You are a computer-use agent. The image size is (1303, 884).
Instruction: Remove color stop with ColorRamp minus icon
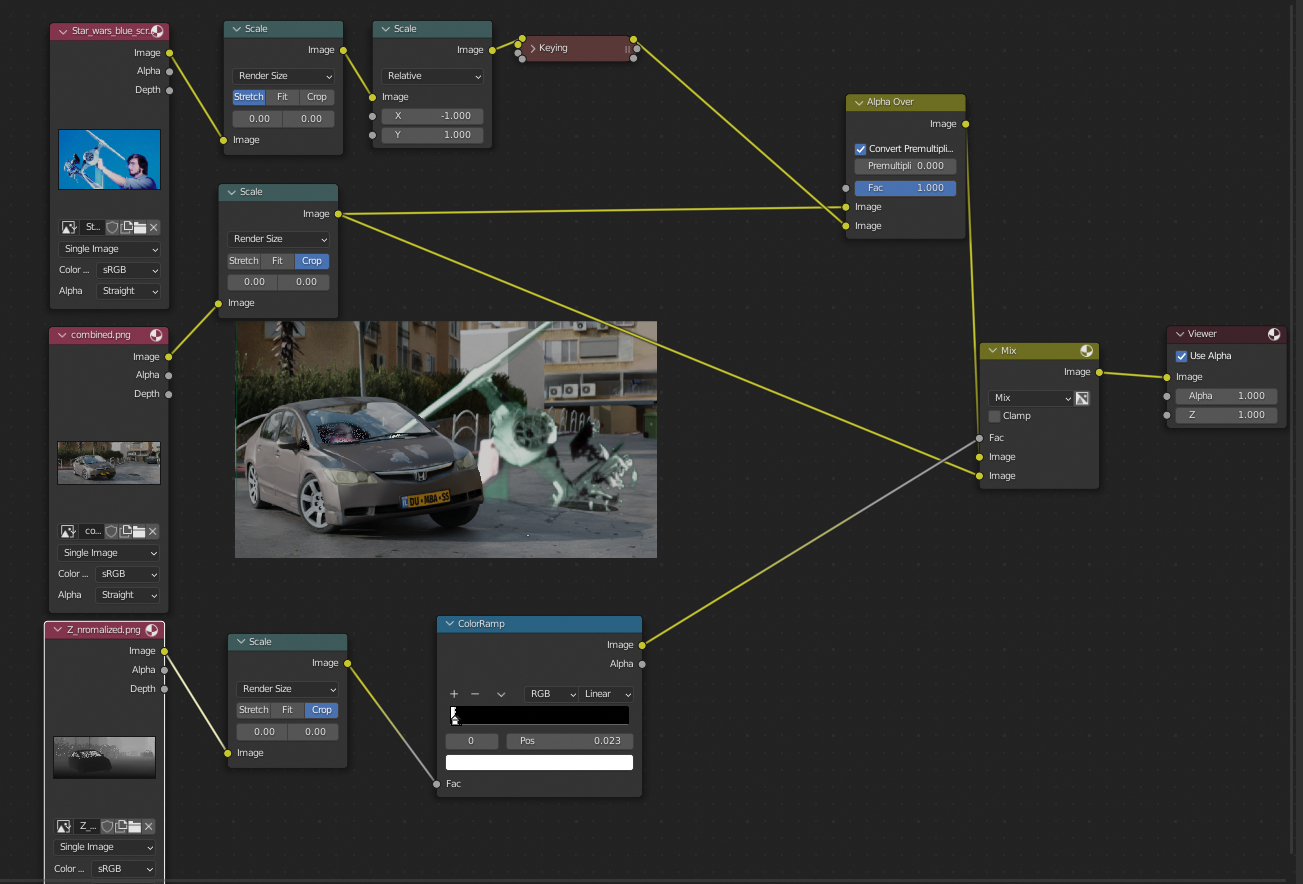pyautogui.click(x=475, y=694)
